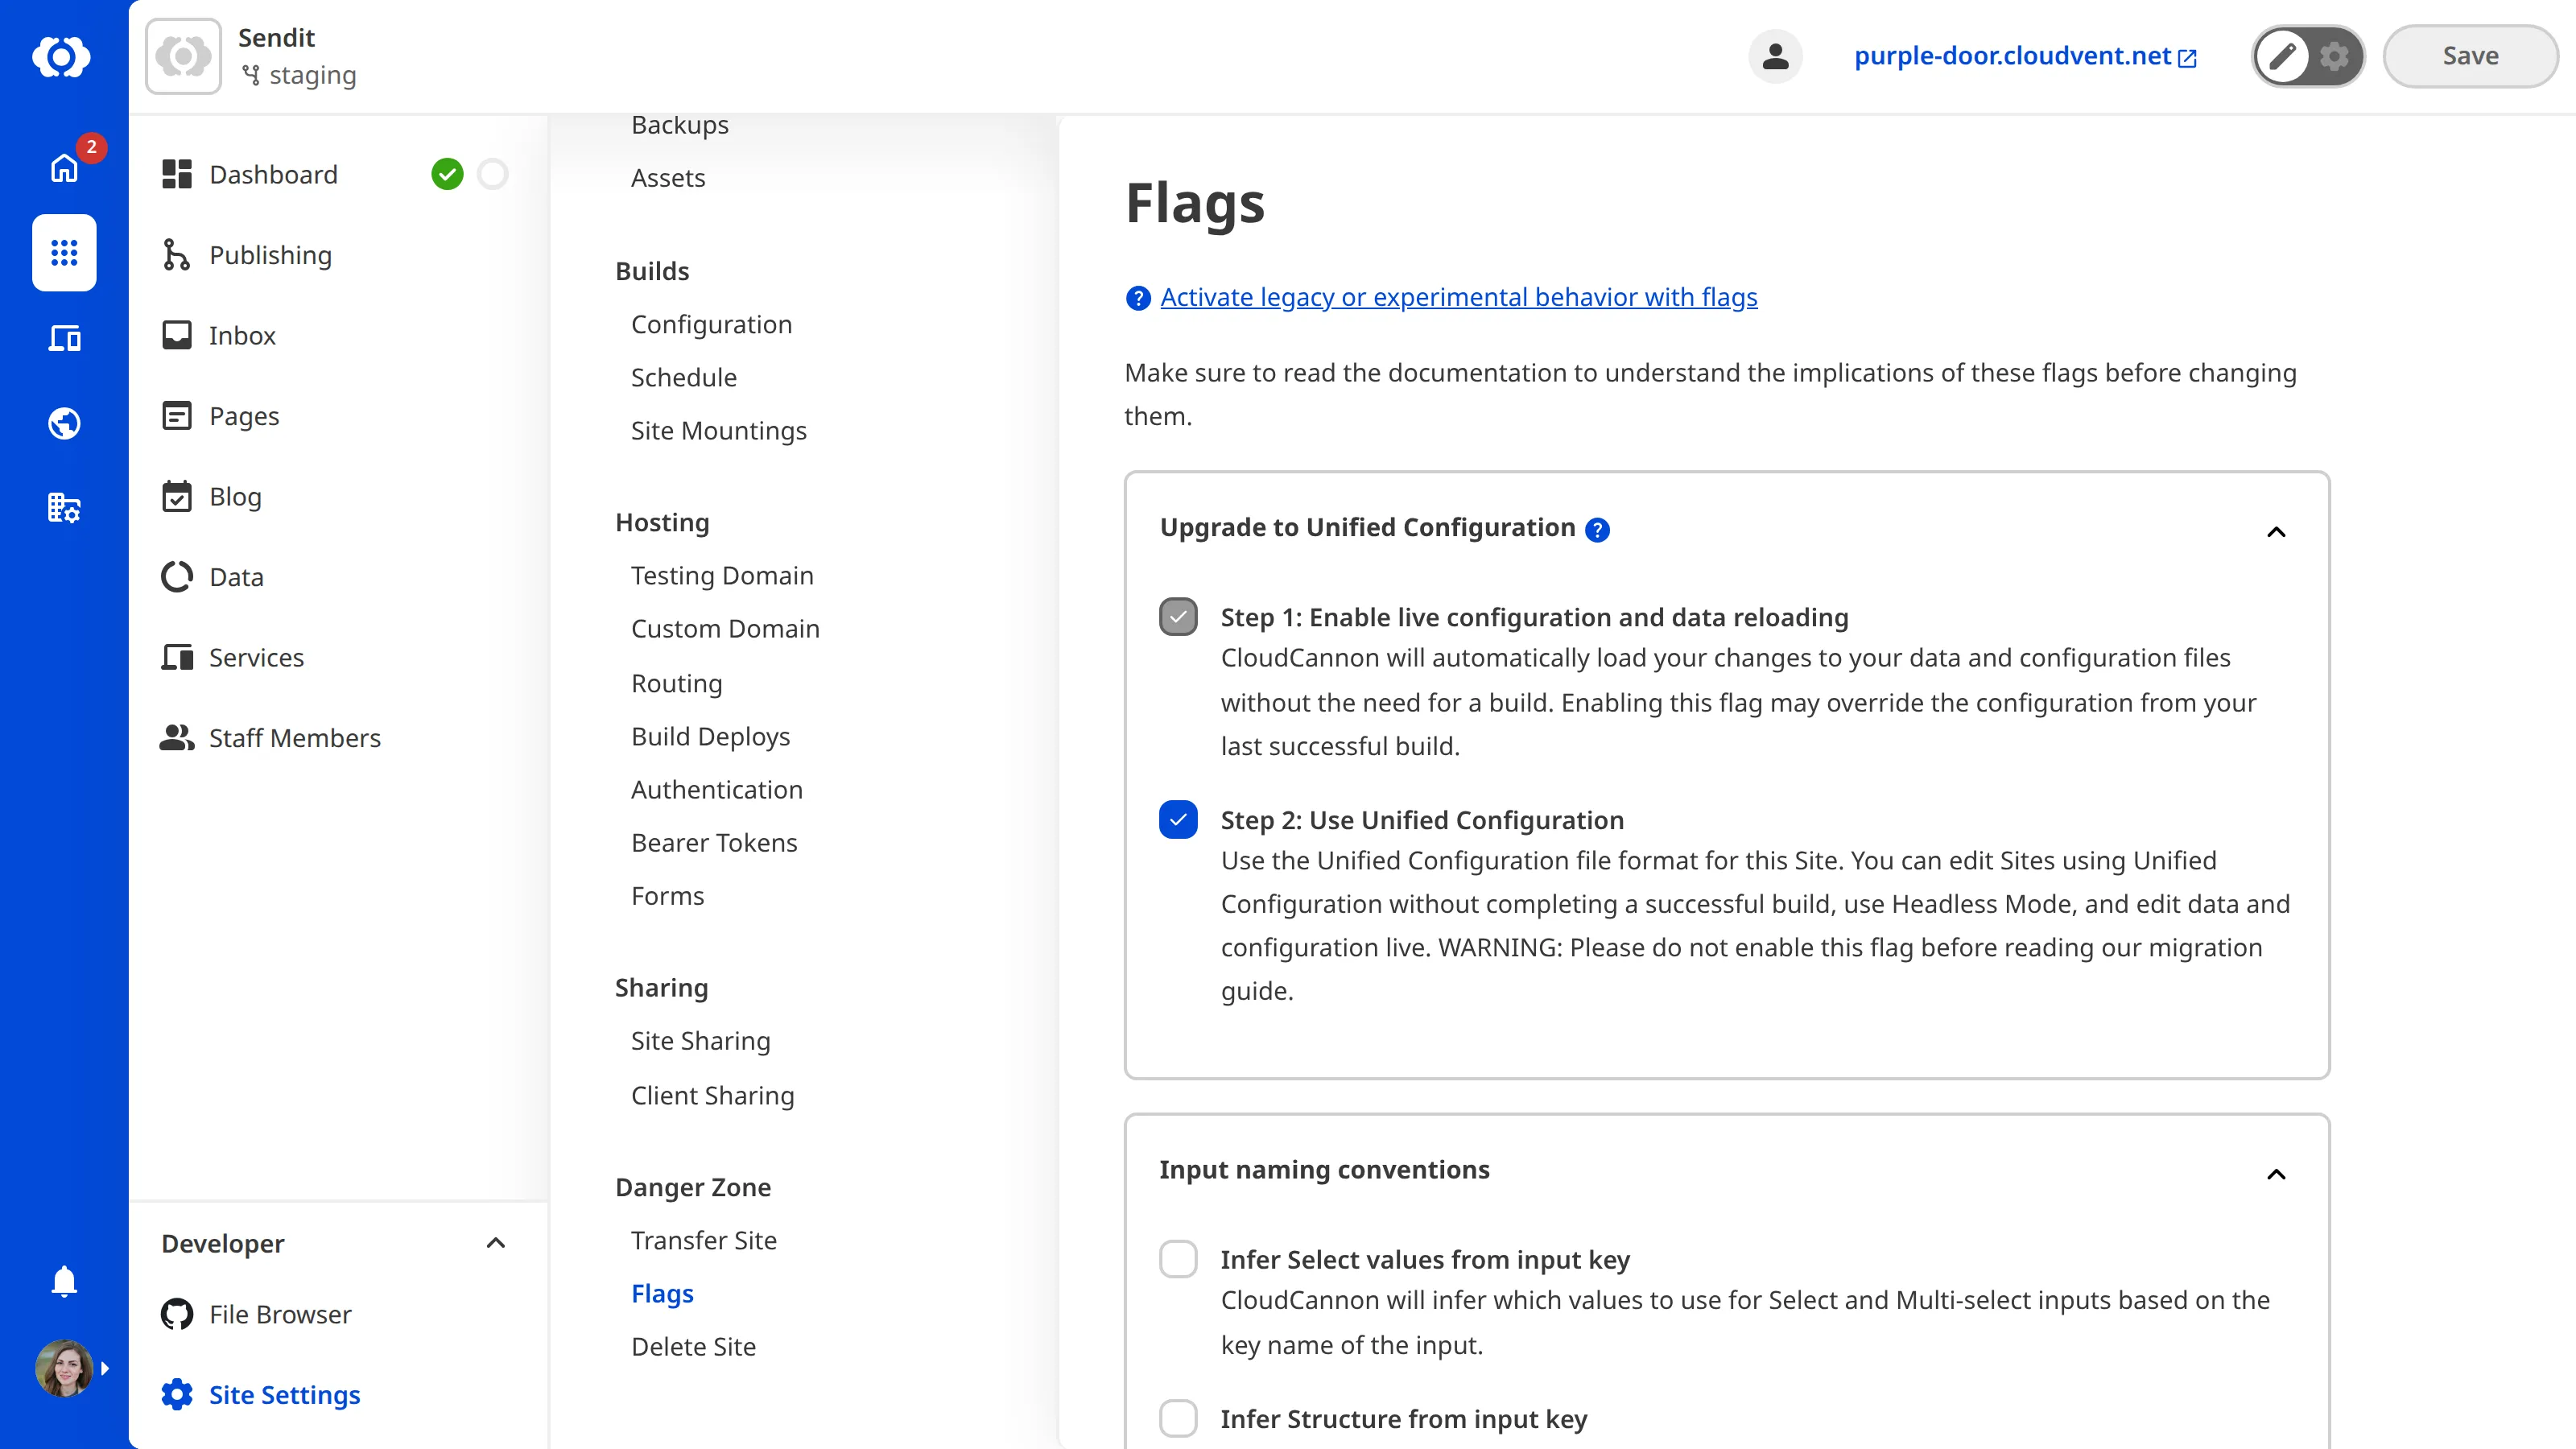Click the Save button

(2470, 56)
